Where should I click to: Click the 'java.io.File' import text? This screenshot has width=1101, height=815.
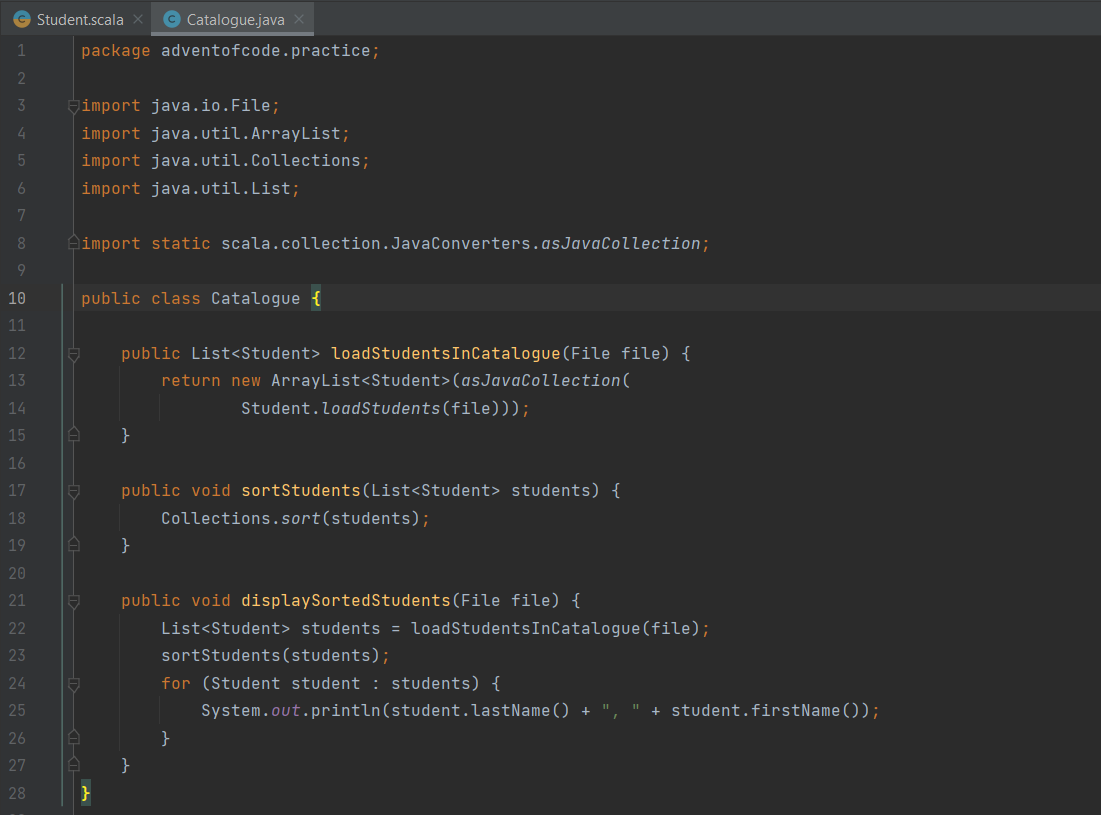(211, 105)
